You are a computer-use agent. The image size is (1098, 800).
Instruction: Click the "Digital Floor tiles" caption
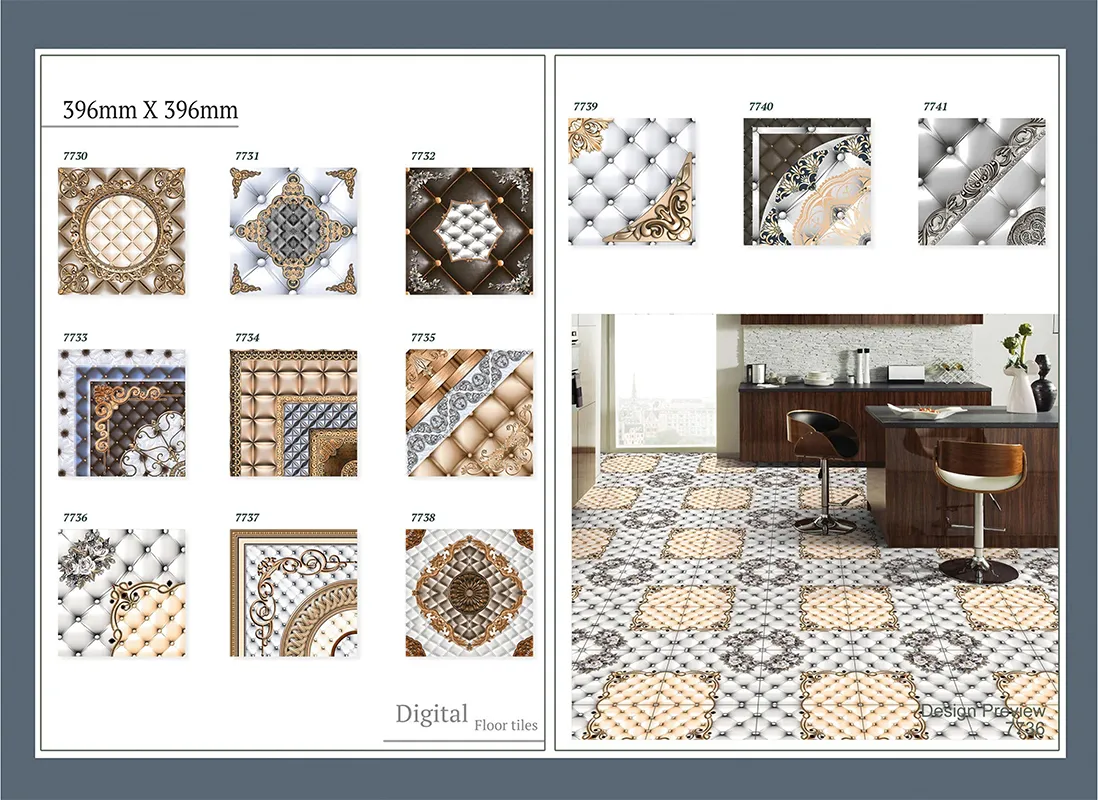tap(465, 717)
